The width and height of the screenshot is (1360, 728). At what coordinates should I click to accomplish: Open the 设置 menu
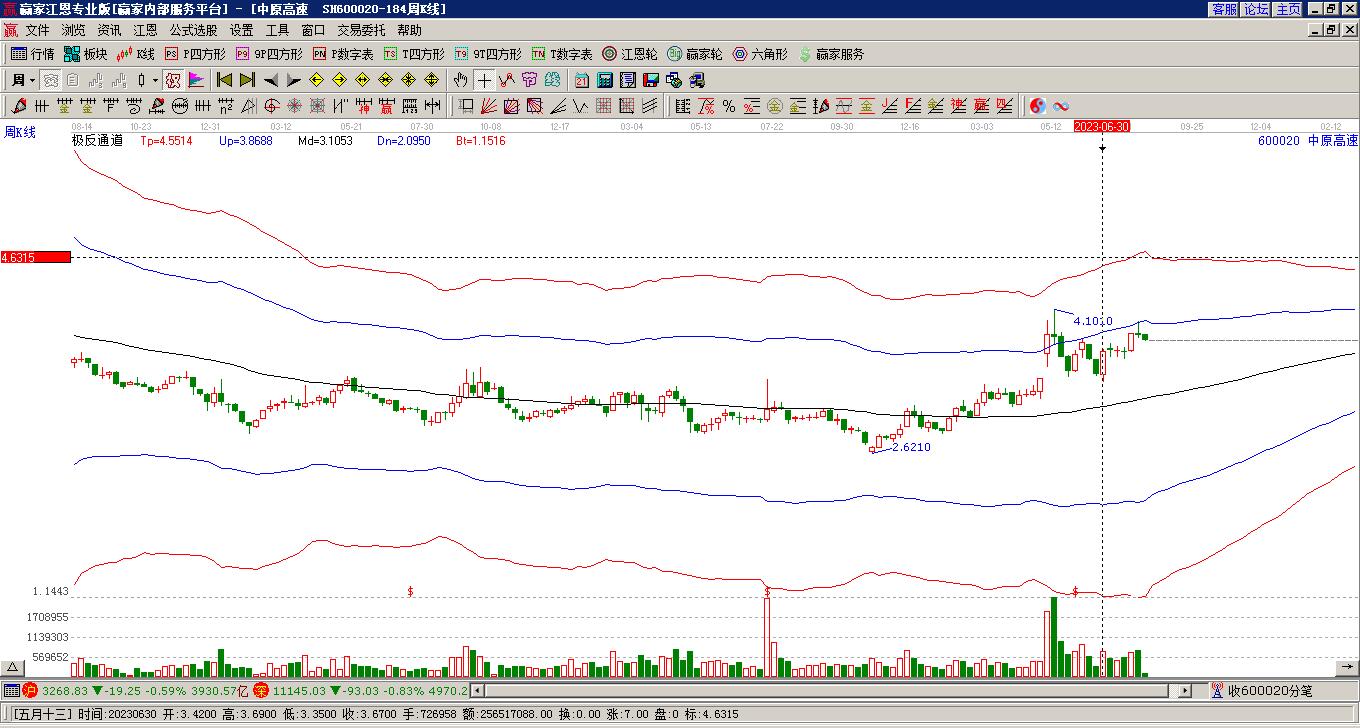[x=241, y=31]
